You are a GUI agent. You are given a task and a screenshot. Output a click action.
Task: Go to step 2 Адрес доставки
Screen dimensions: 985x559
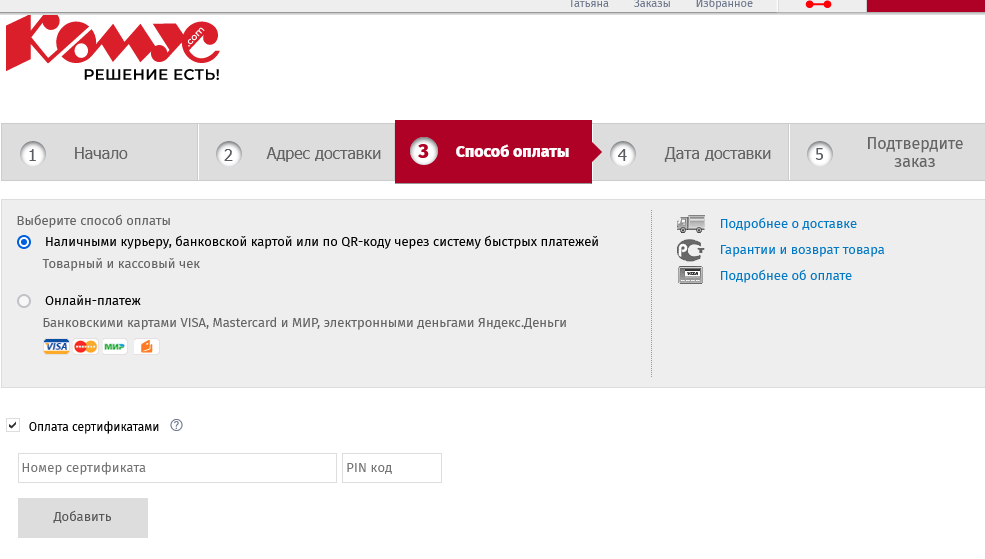click(297, 153)
